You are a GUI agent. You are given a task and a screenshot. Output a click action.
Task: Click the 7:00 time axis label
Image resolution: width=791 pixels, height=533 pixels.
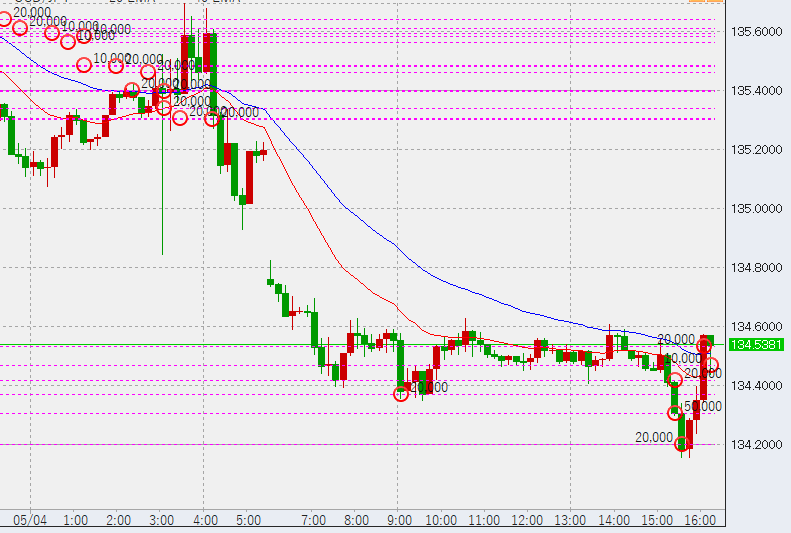(x=313, y=521)
